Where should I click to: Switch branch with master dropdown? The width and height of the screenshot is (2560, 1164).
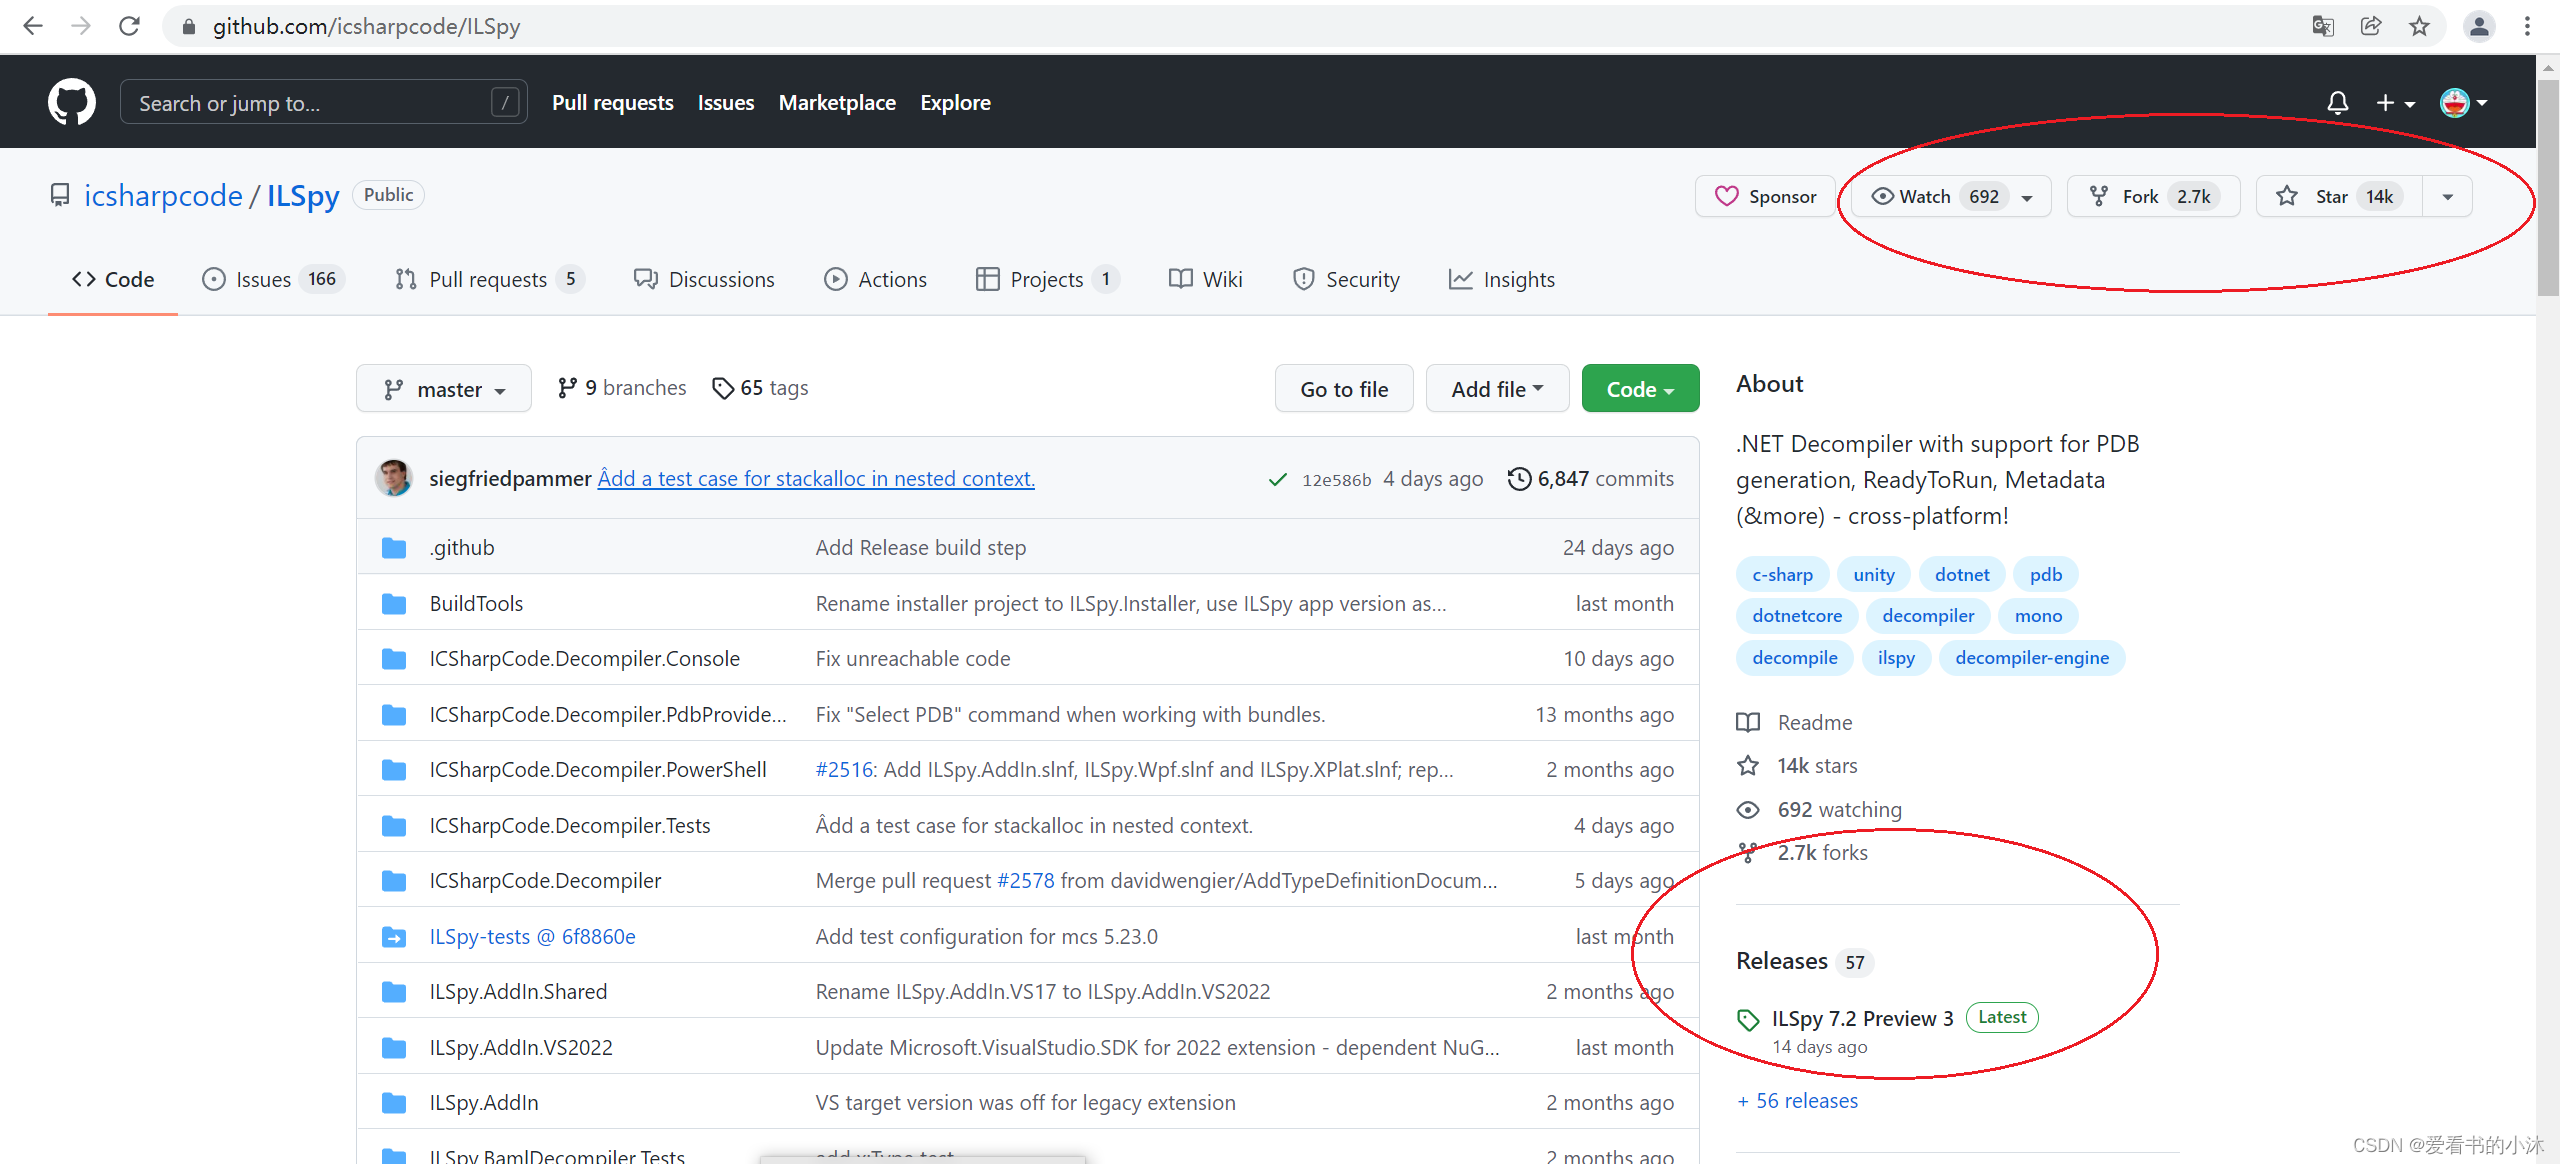pos(444,388)
